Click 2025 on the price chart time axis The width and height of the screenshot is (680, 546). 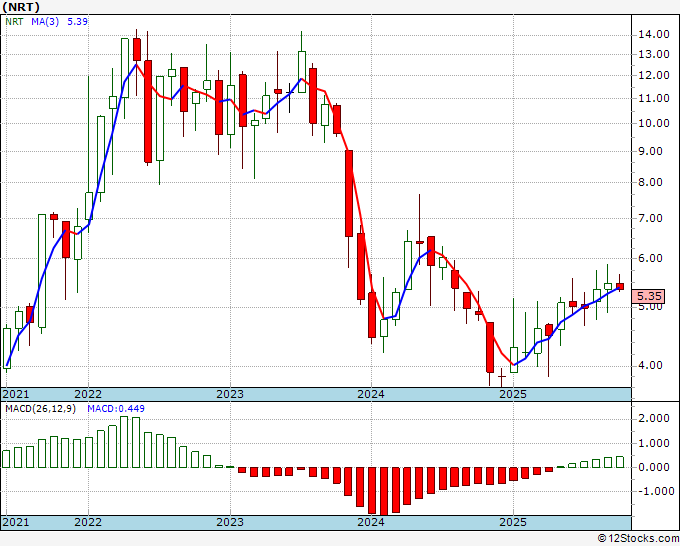point(513,395)
